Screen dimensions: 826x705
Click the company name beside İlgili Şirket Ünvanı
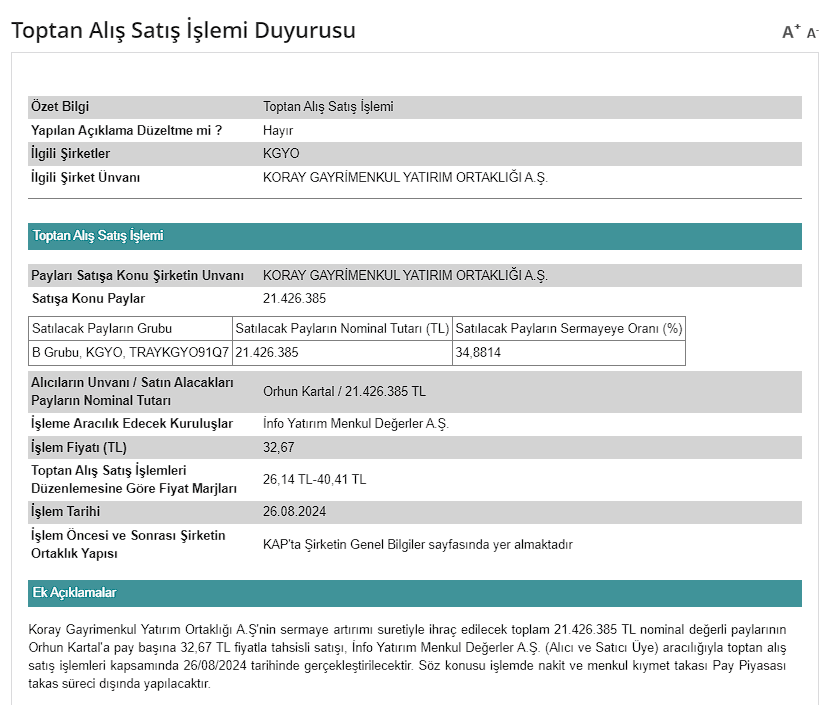click(405, 177)
